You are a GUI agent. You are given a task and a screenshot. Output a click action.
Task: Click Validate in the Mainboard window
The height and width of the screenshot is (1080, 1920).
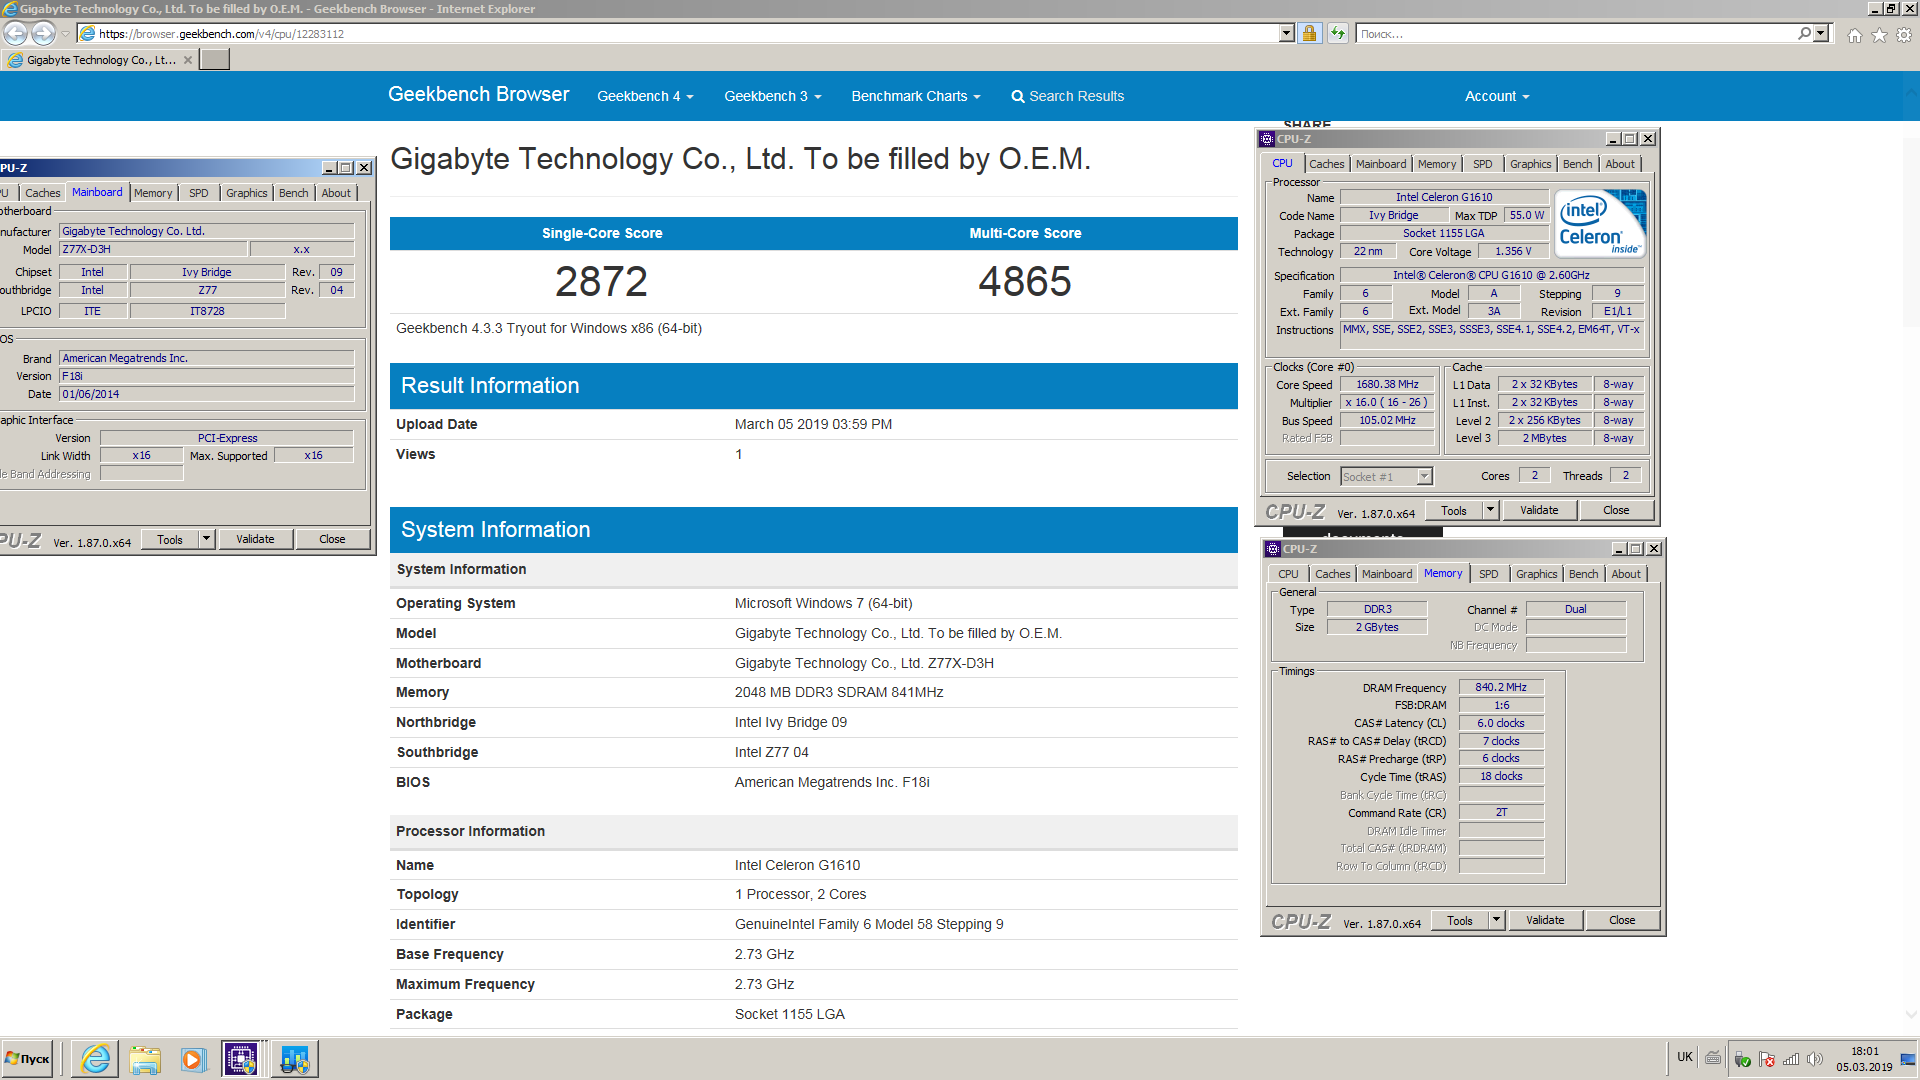255,539
